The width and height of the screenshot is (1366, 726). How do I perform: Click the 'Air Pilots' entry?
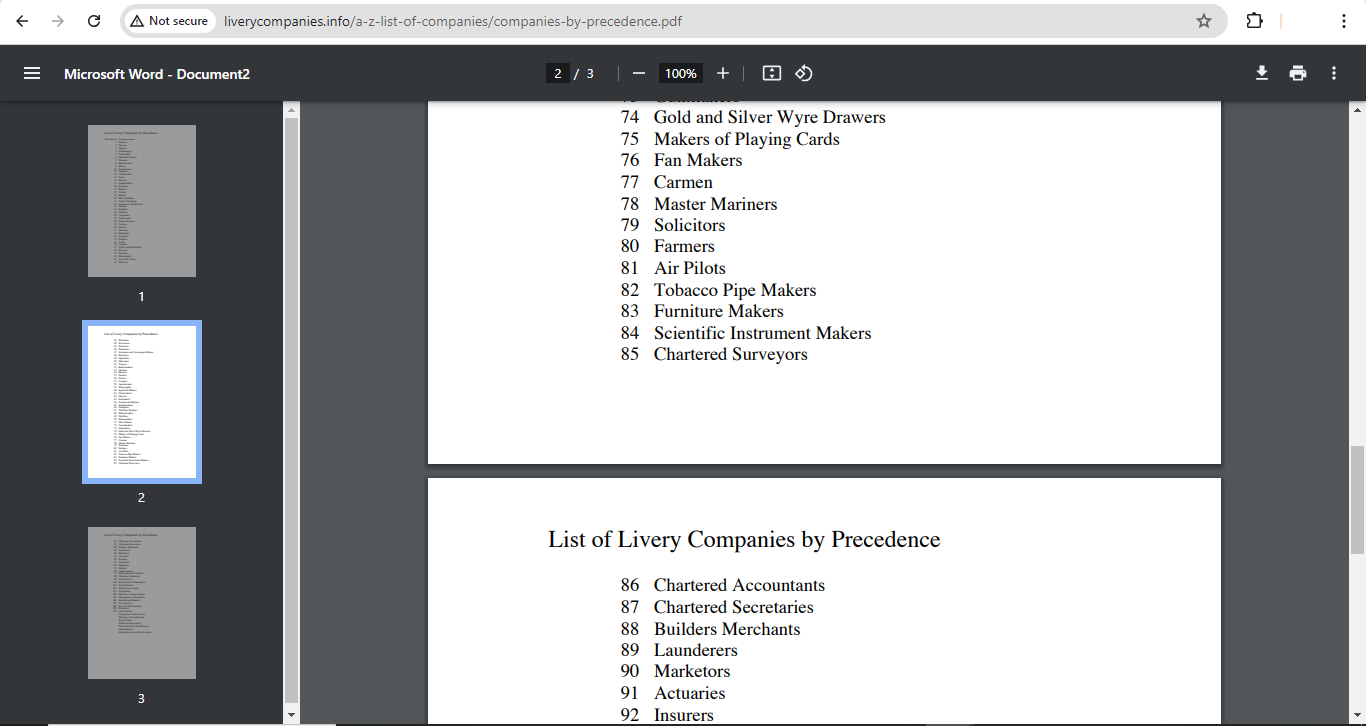point(690,268)
